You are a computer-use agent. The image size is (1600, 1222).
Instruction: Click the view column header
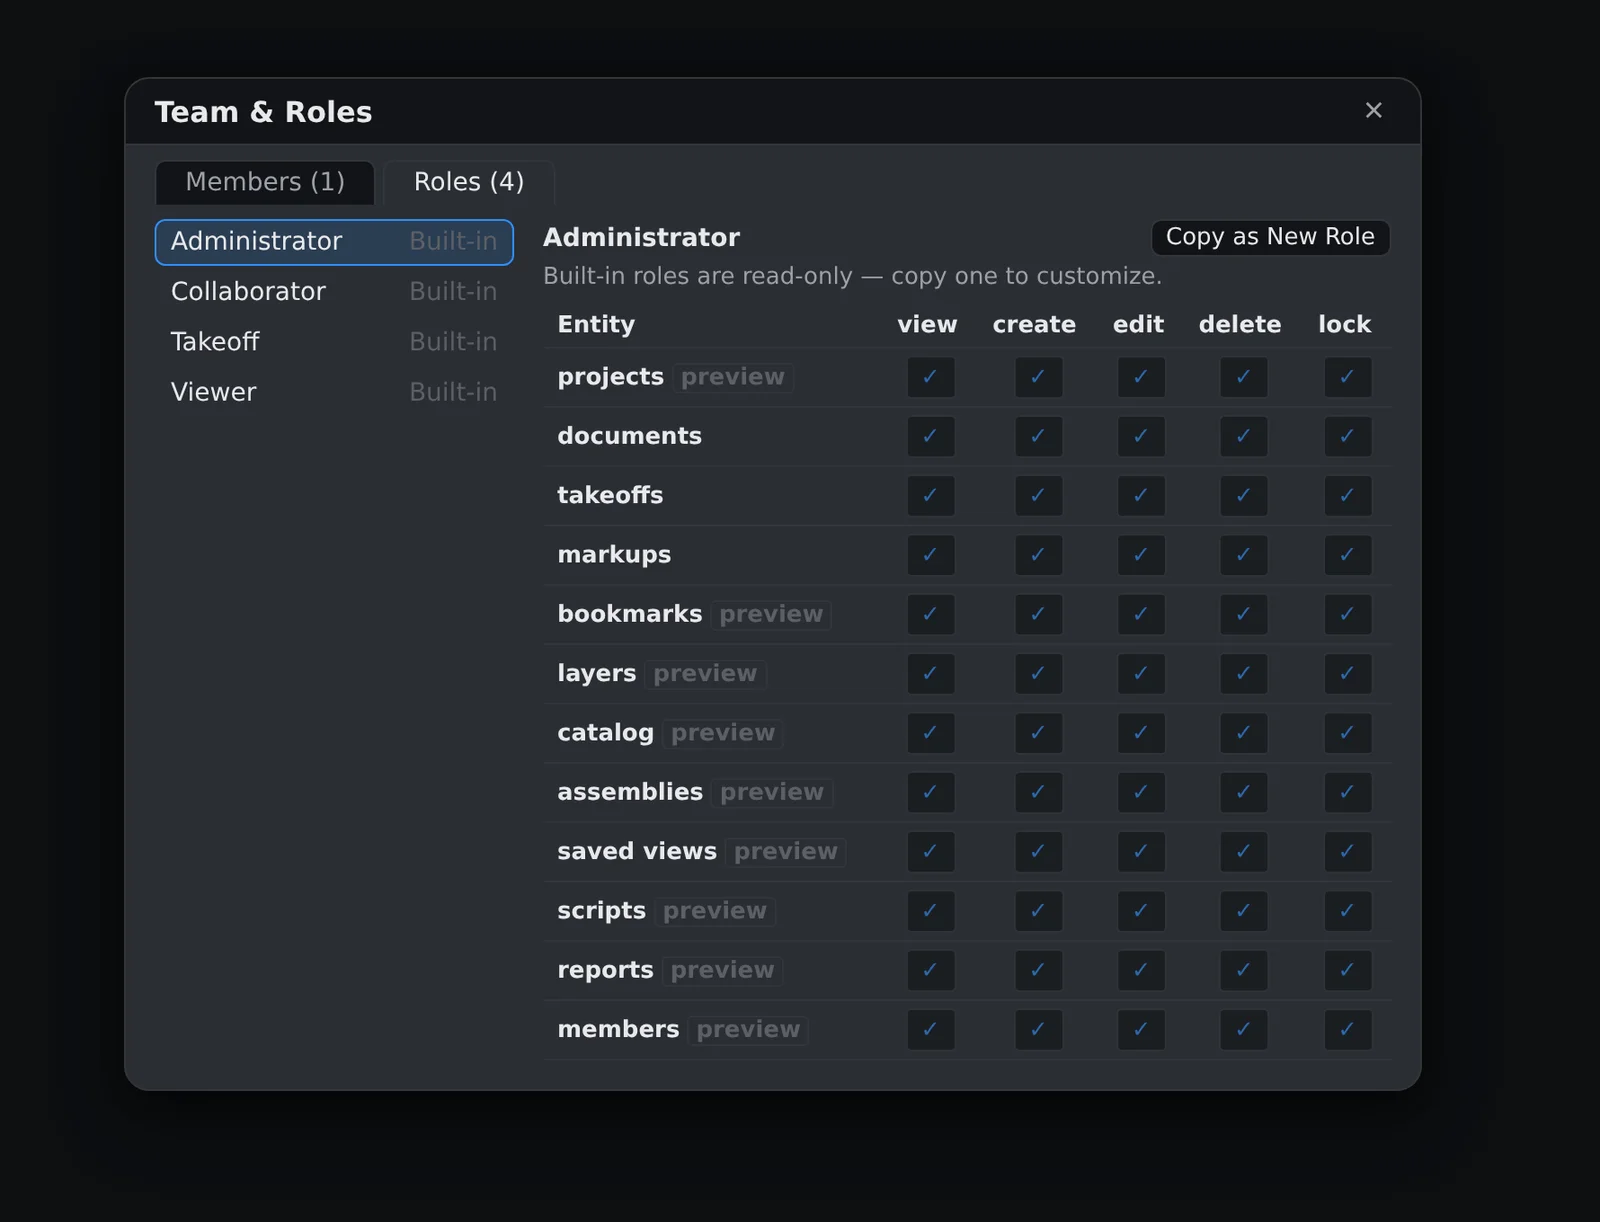point(927,325)
